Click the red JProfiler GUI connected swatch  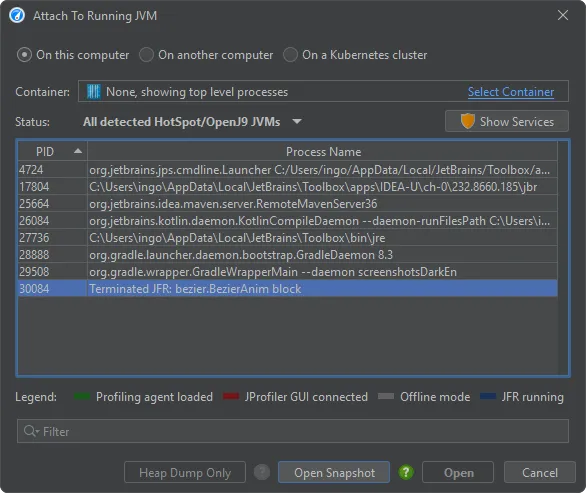pyautogui.click(x=231, y=396)
